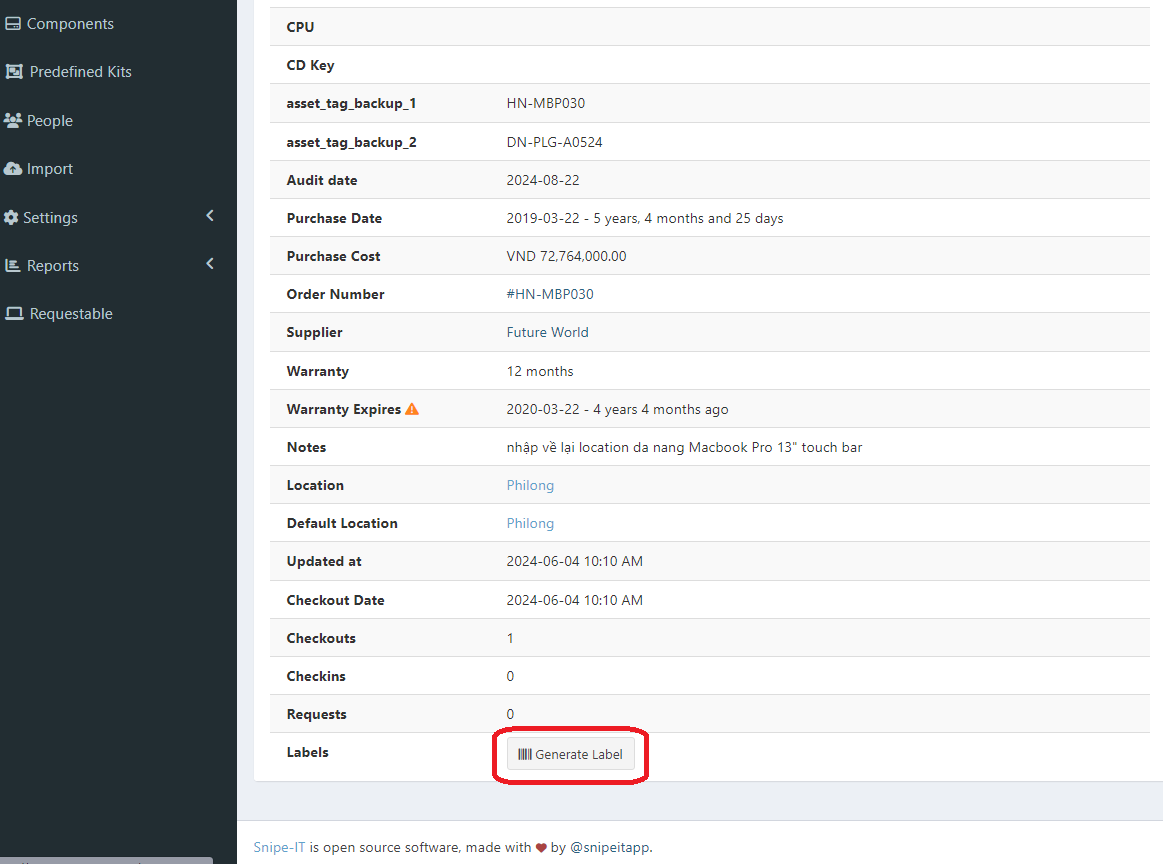Click the Settings gear icon
The height and width of the screenshot is (864, 1163).
coord(12,218)
